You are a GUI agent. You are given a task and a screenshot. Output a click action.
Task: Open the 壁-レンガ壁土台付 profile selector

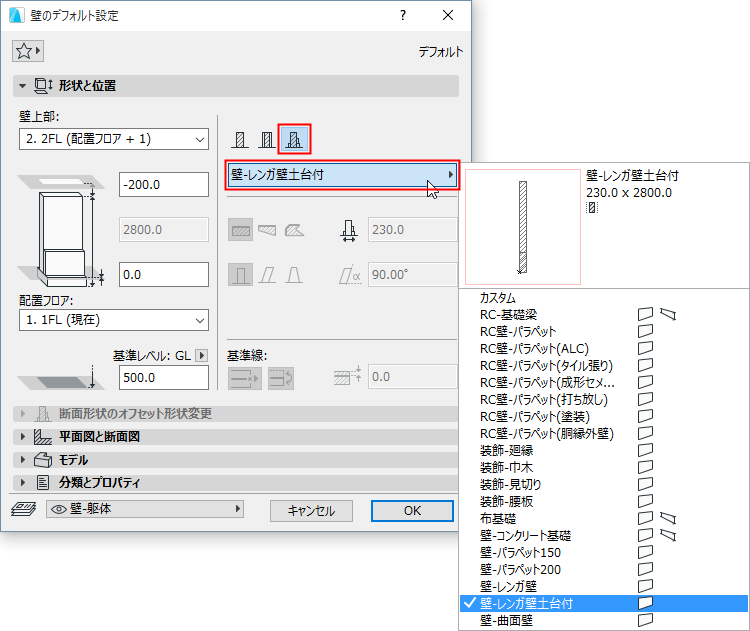342,175
